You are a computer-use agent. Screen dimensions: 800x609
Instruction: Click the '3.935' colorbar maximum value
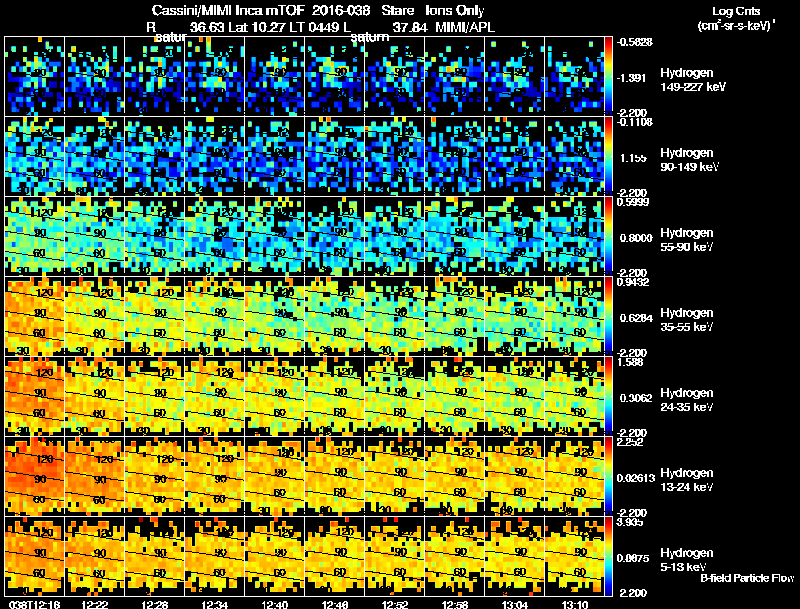(630, 522)
